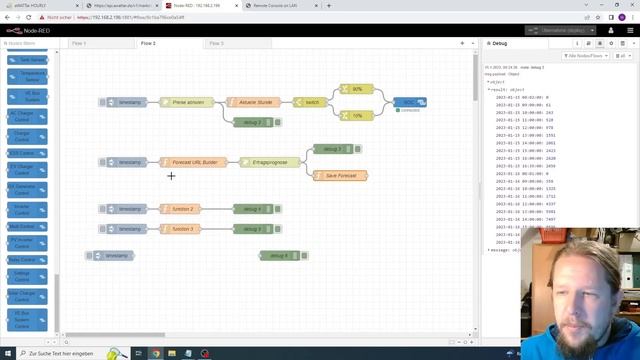
Task: Open Chrome from the Windows taskbar
Action: point(156,353)
